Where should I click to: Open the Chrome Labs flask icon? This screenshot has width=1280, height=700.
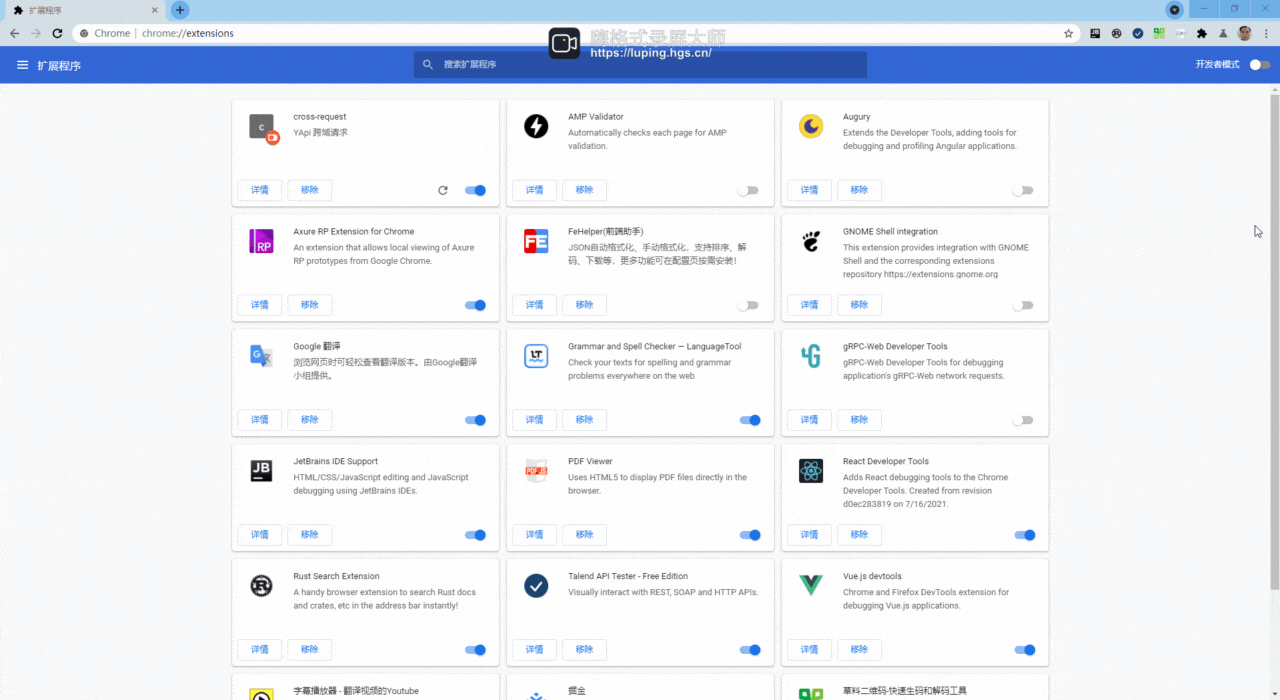point(1223,33)
